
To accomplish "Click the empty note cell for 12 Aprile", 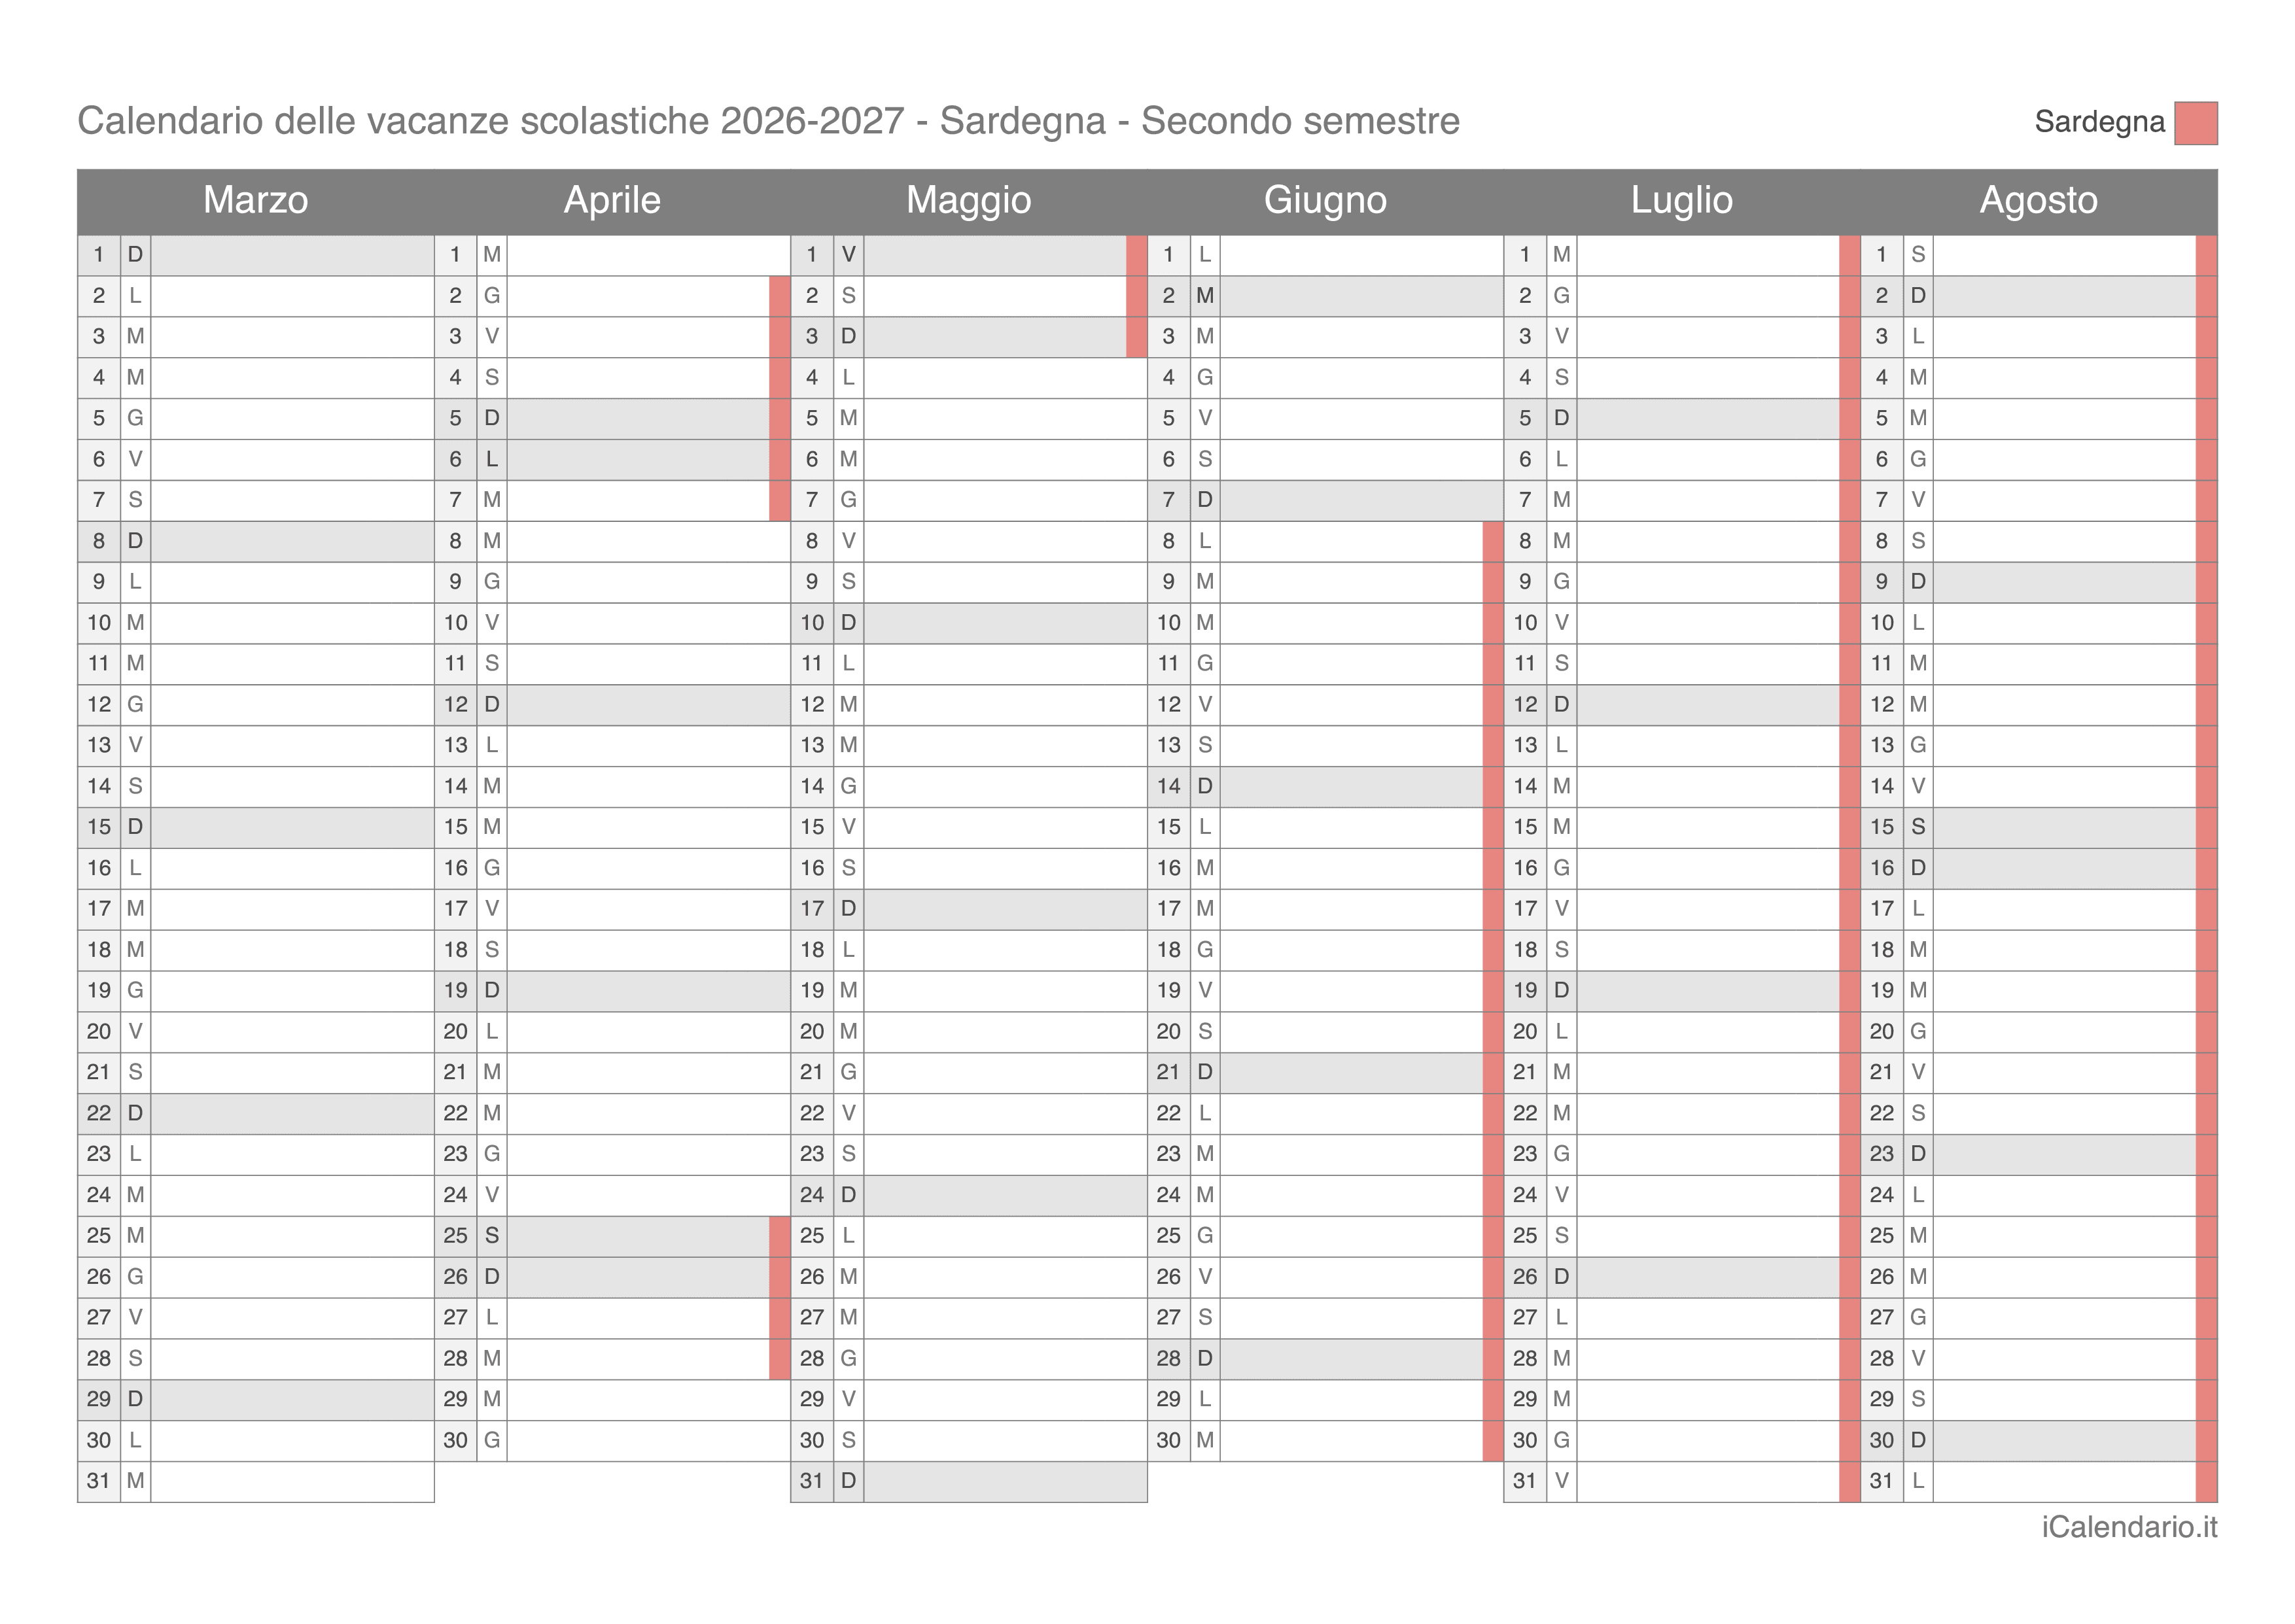I will click(648, 704).
